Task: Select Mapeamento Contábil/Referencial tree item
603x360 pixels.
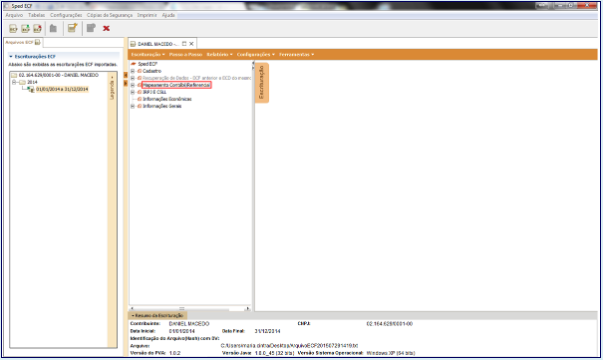Action: [x=177, y=85]
